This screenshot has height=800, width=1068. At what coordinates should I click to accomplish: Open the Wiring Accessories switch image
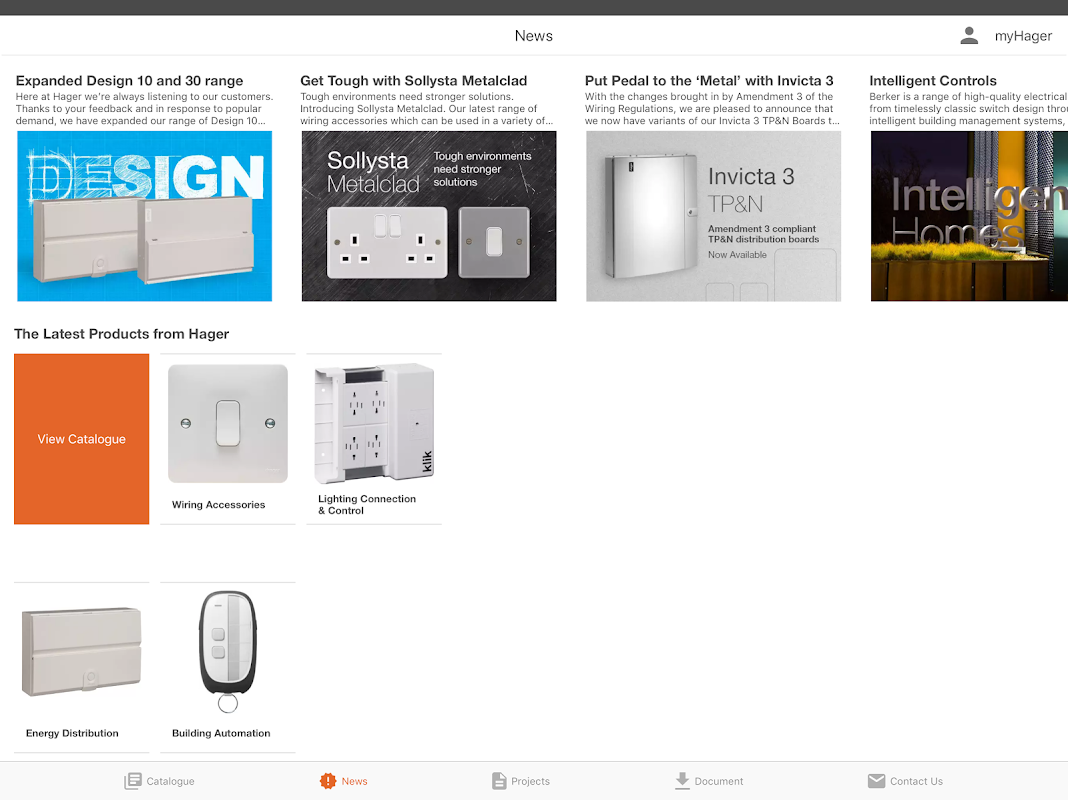click(x=227, y=423)
